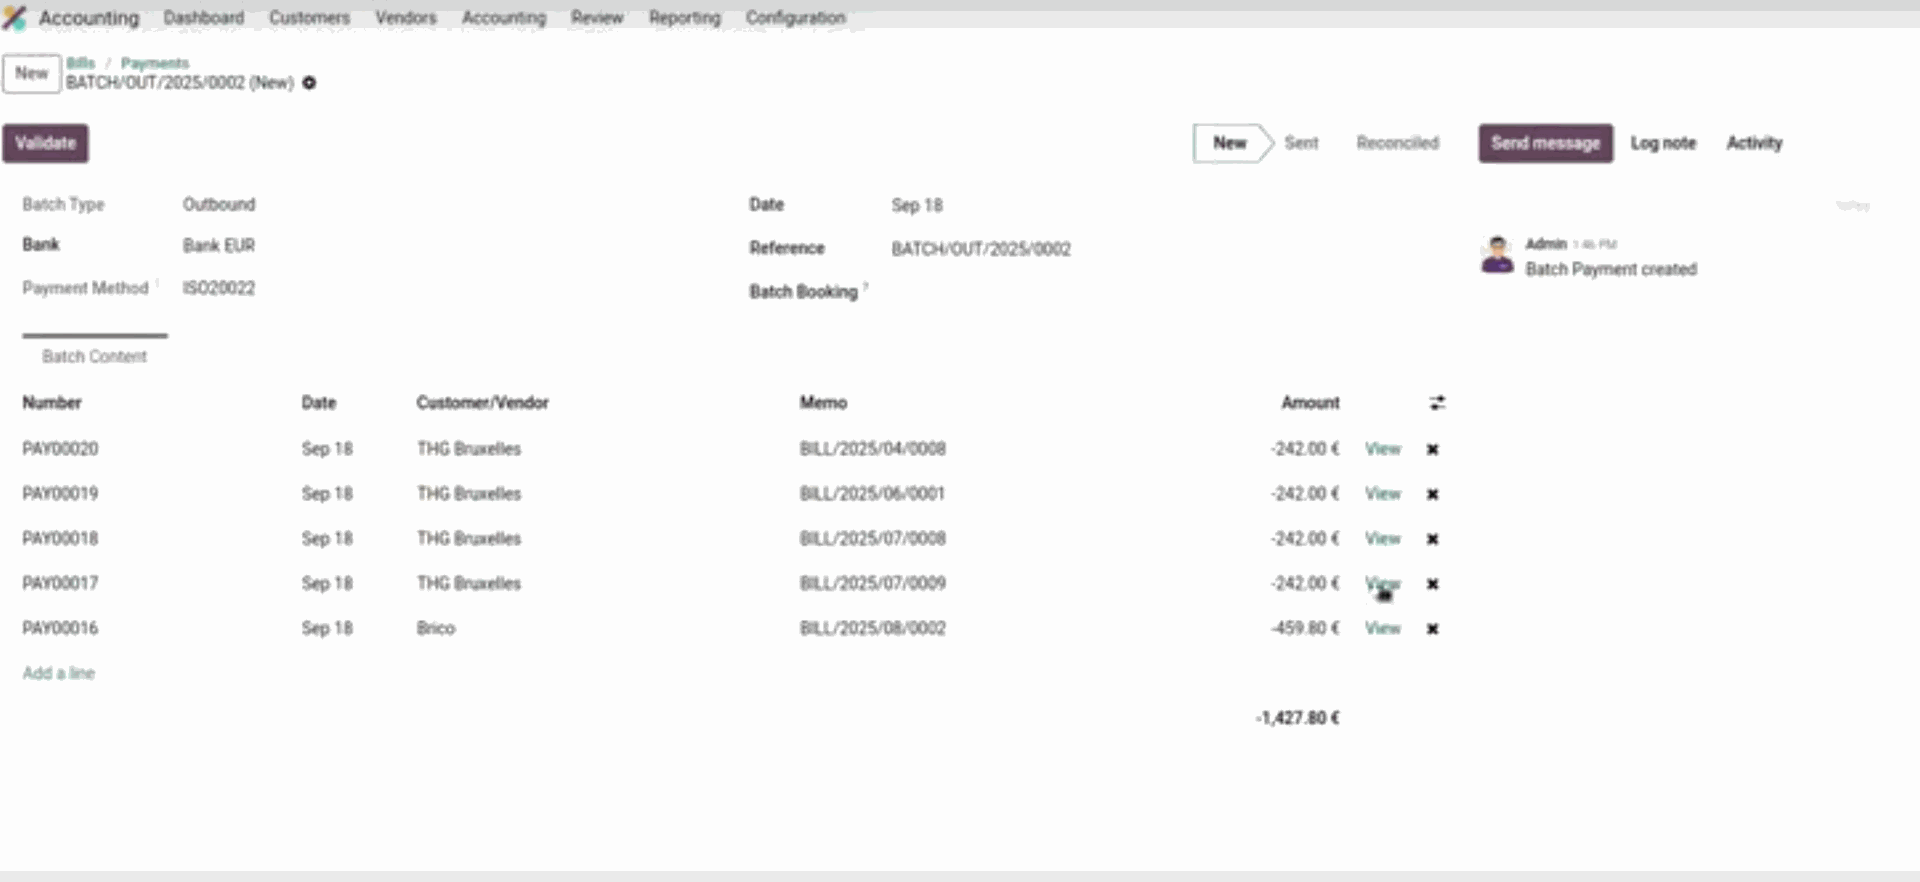Viewport: 1920px width, 882px height.
Task: Expand the Customers menu dropdown
Action: click(x=309, y=18)
